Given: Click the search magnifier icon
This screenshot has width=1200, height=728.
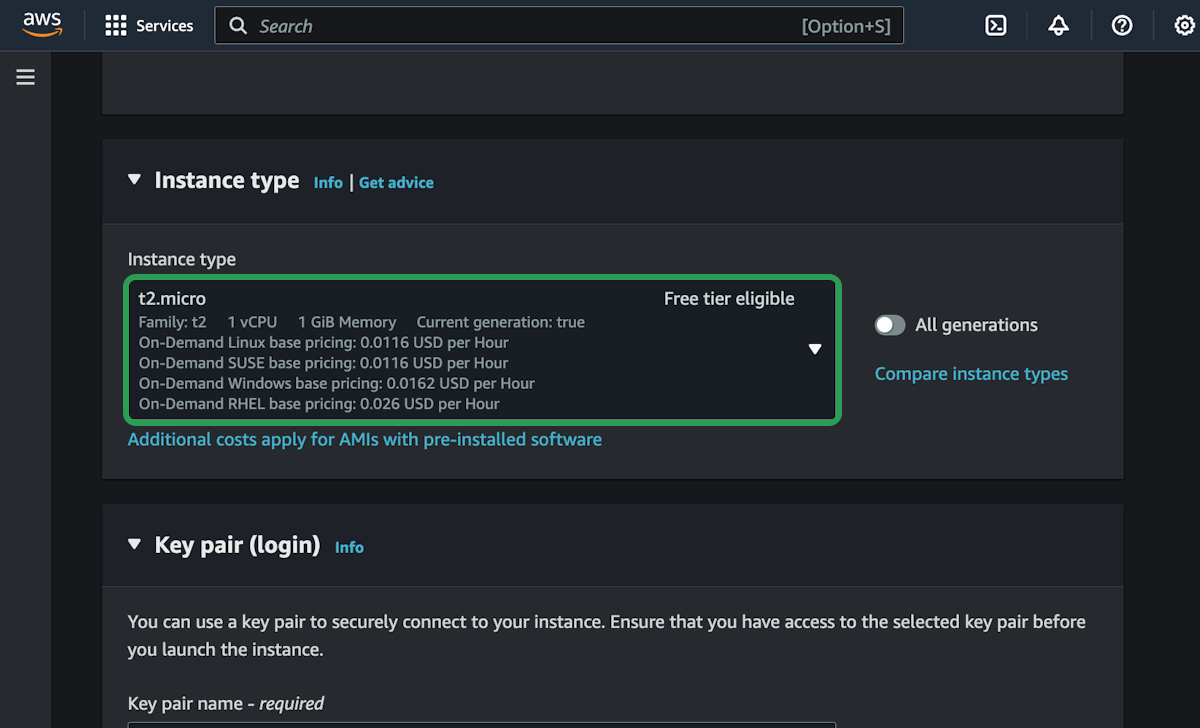Looking at the screenshot, I should 238,26.
